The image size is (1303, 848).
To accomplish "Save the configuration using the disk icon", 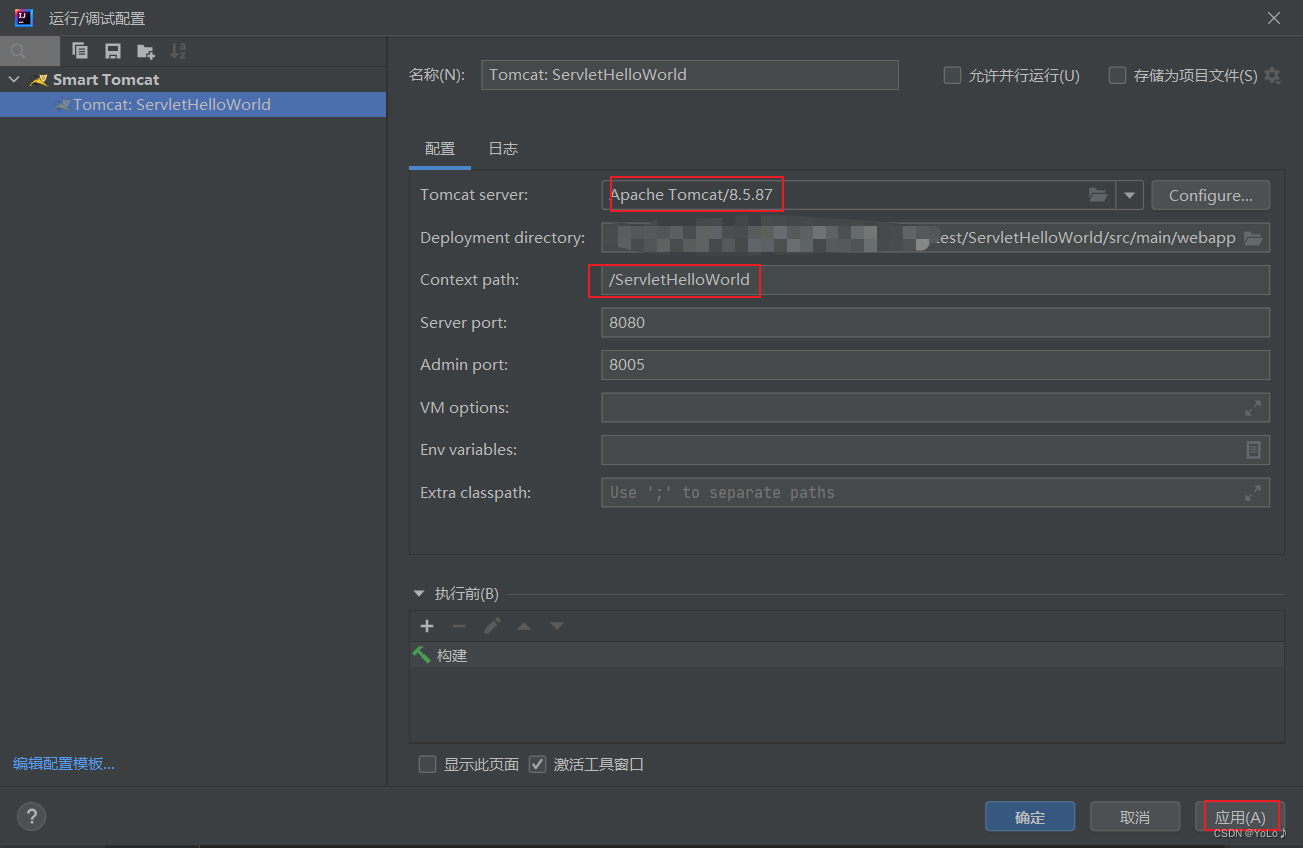I will [113, 51].
